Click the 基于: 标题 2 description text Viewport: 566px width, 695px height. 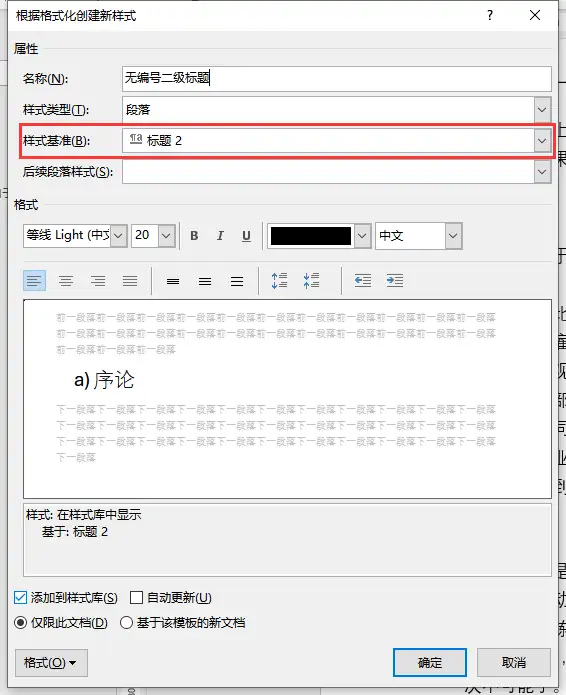pos(74,532)
